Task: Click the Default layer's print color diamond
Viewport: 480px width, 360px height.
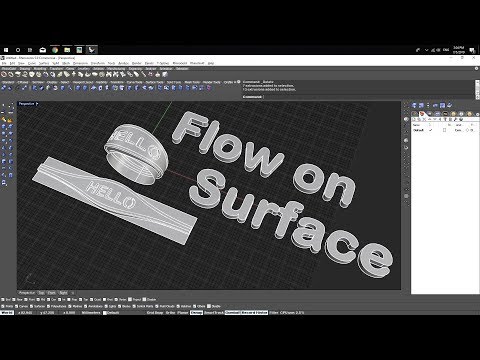Action: [467, 130]
